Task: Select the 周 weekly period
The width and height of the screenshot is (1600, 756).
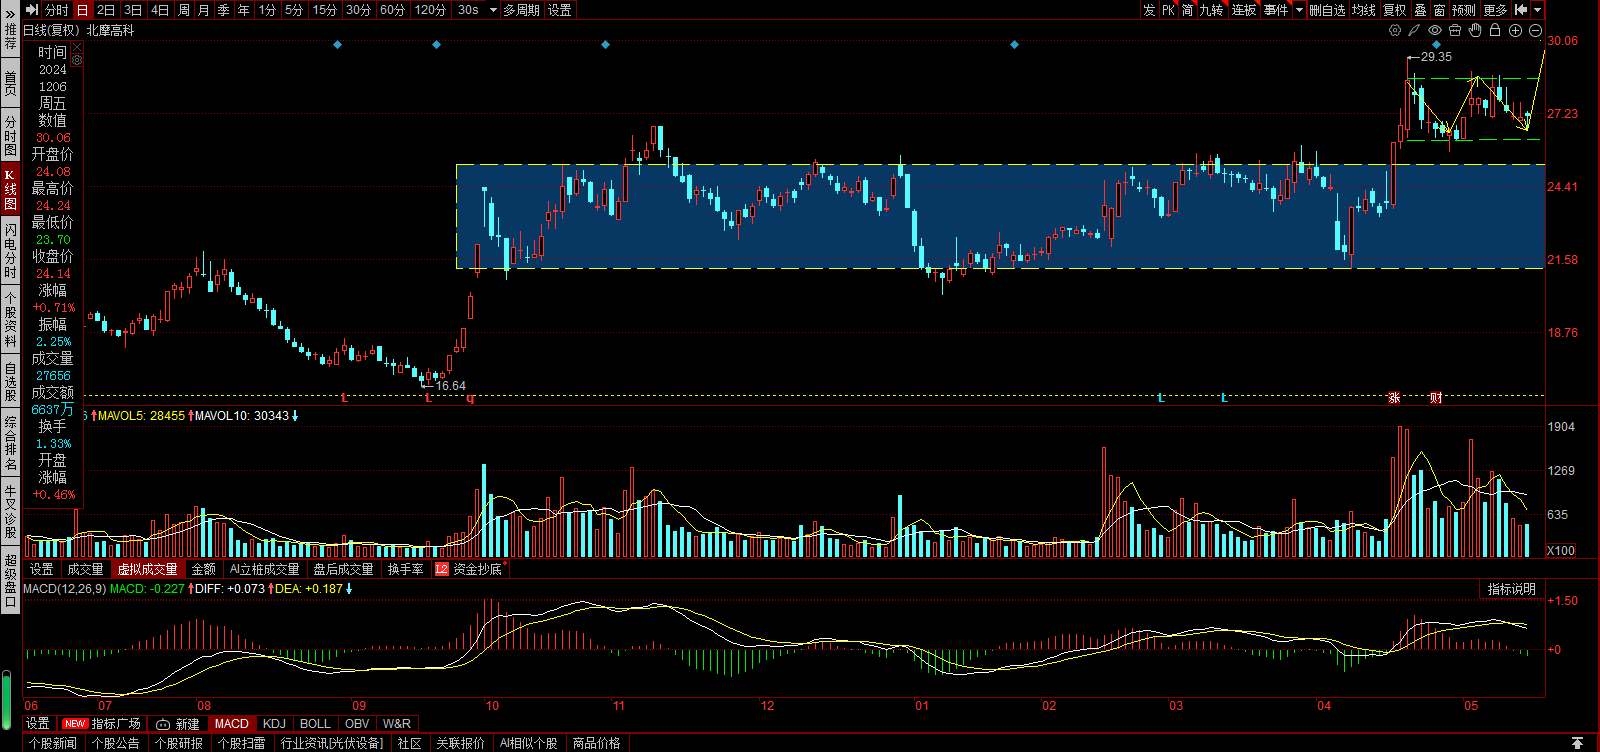Action: 184,9
